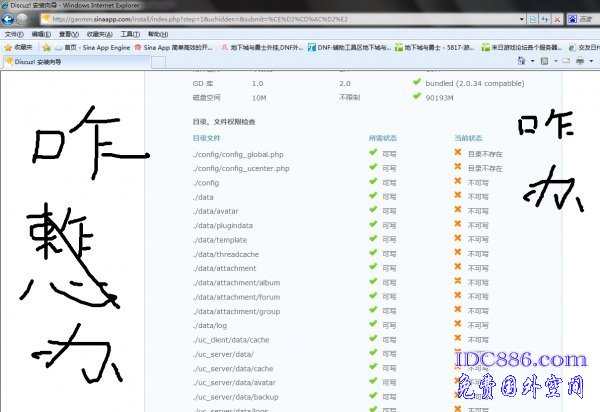Open the 工具(T) menu
600x412 pixels.
(130, 33)
